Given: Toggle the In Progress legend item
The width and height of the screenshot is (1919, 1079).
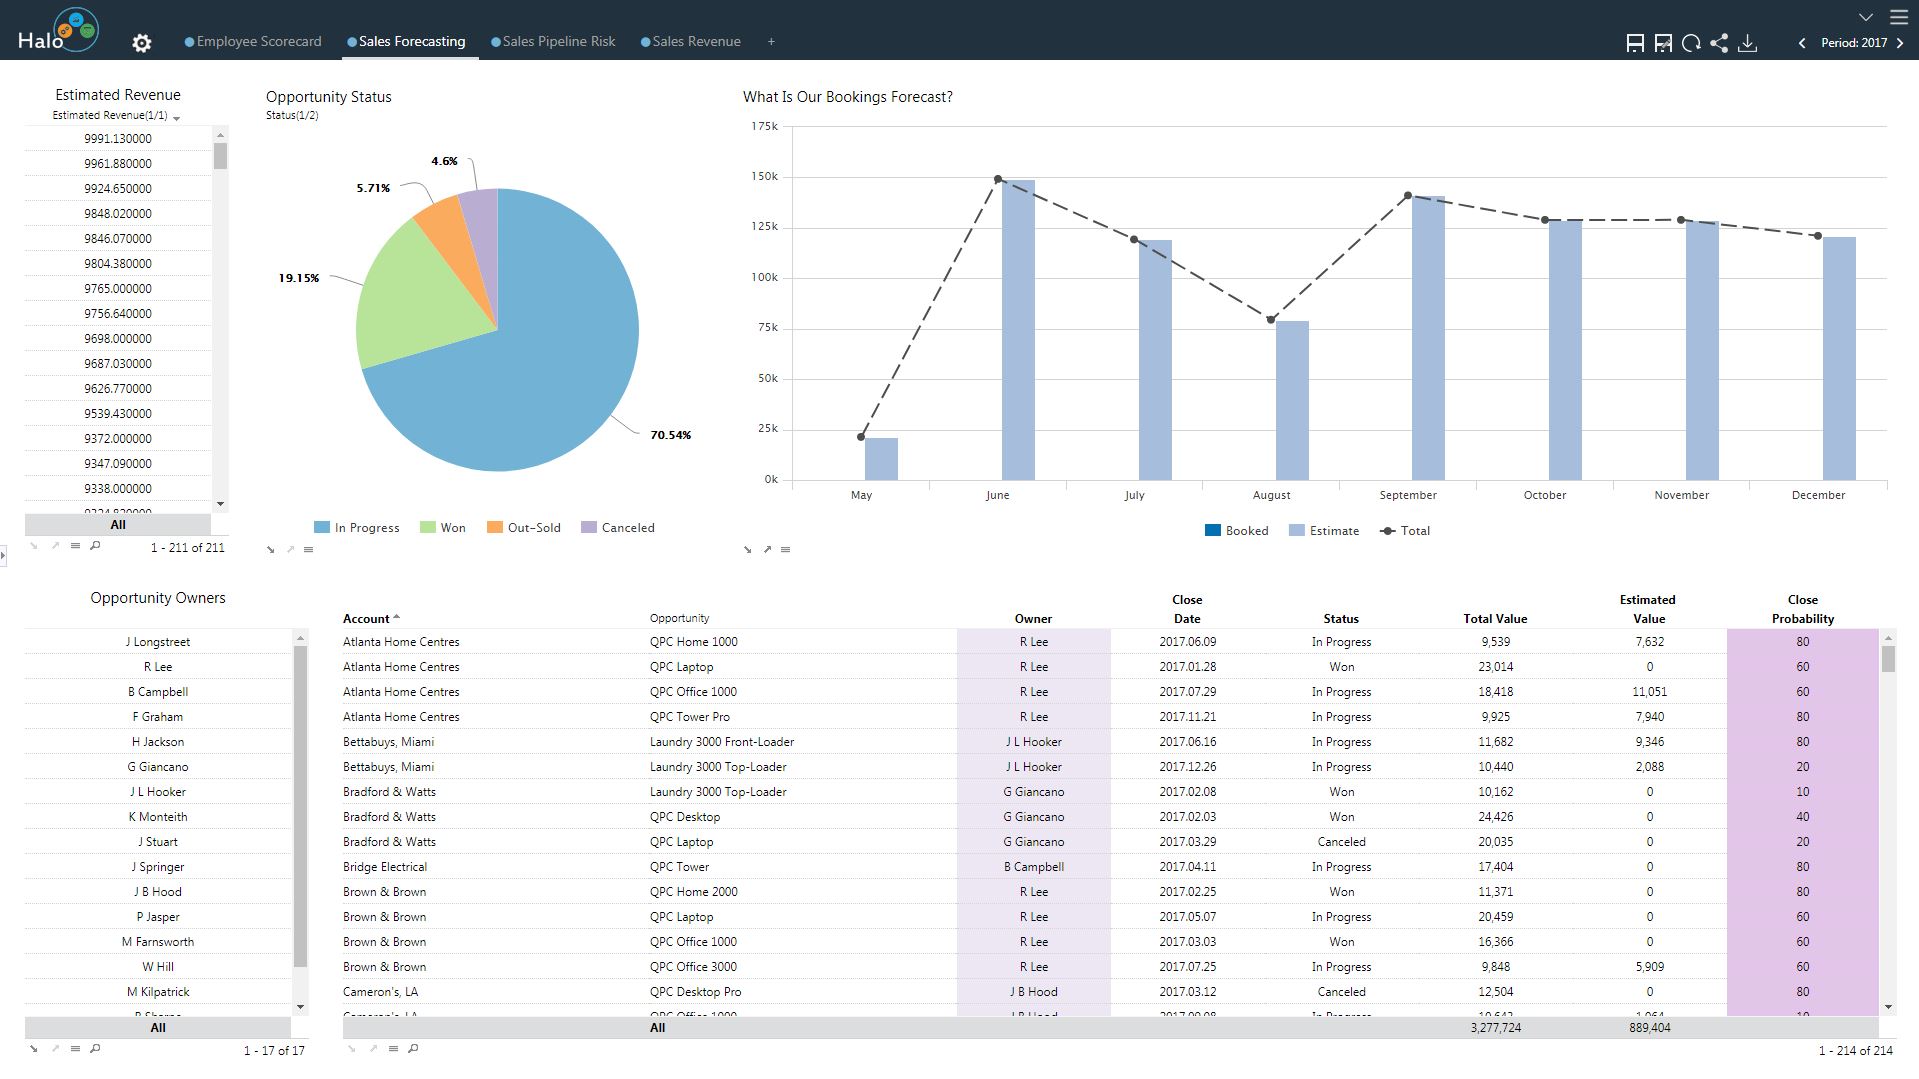Looking at the screenshot, I should (x=357, y=528).
